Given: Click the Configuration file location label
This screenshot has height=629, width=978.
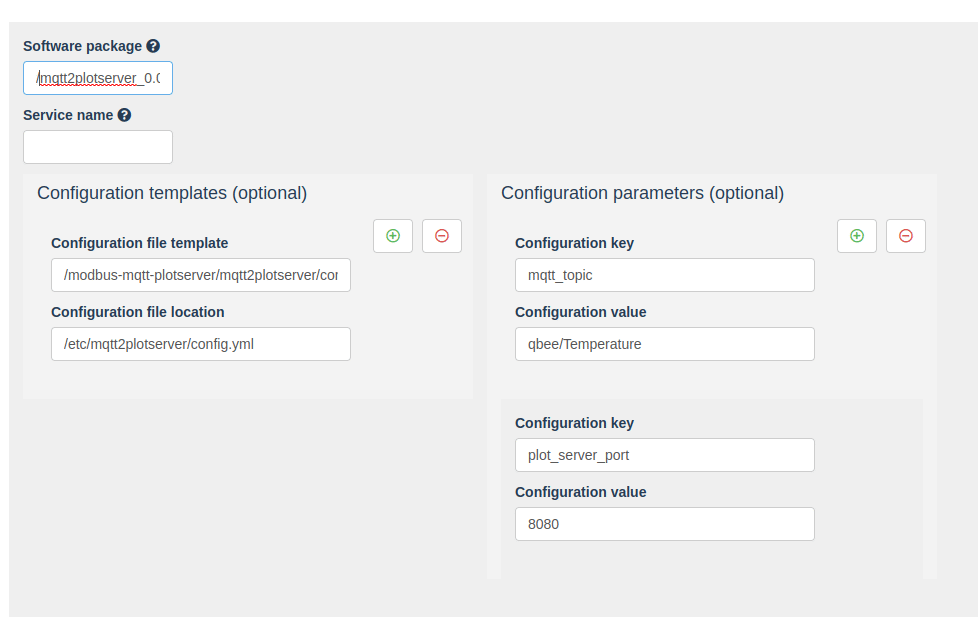Looking at the screenshot, I should click(x=137, y=311).
